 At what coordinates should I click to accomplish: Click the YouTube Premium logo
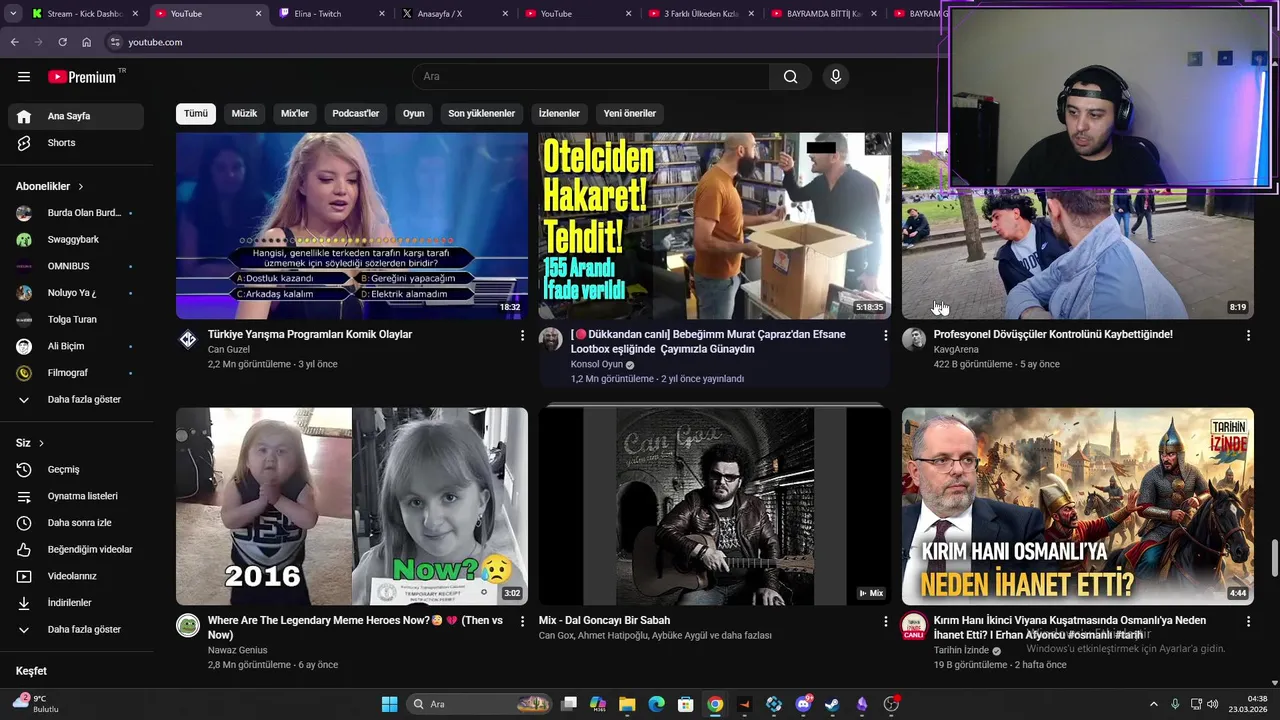tap(82, 77)
